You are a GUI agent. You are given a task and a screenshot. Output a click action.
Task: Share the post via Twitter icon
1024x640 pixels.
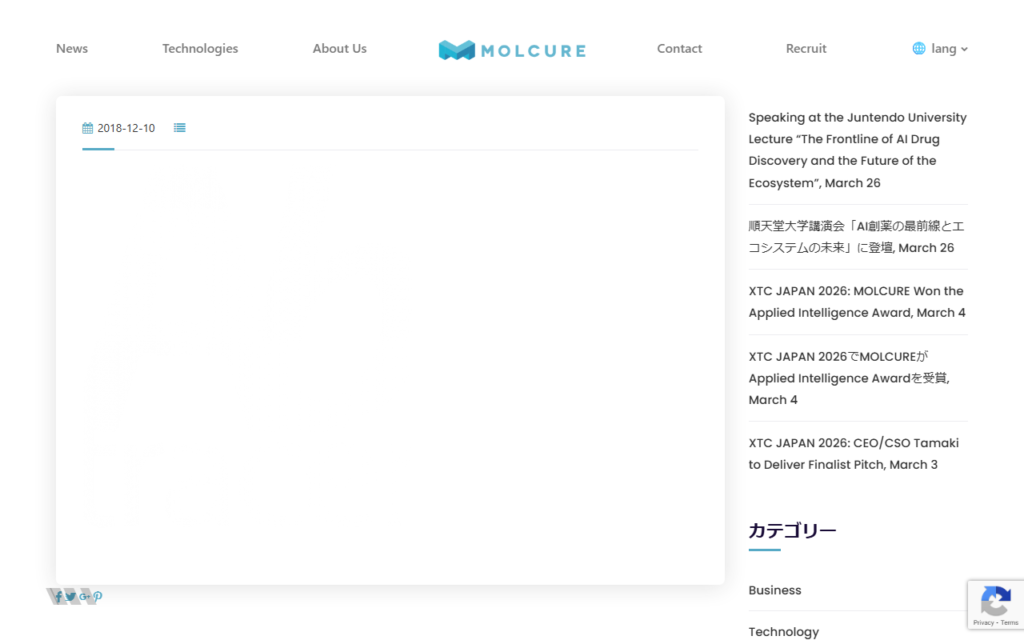pyautogui.click(x=71, y=597)
